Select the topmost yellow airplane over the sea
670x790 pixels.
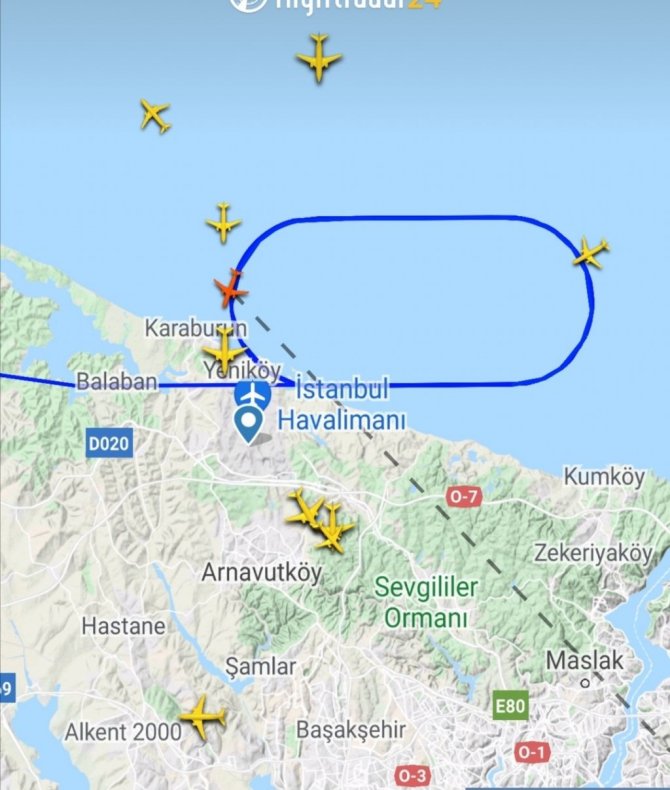(x=318, y=57)
